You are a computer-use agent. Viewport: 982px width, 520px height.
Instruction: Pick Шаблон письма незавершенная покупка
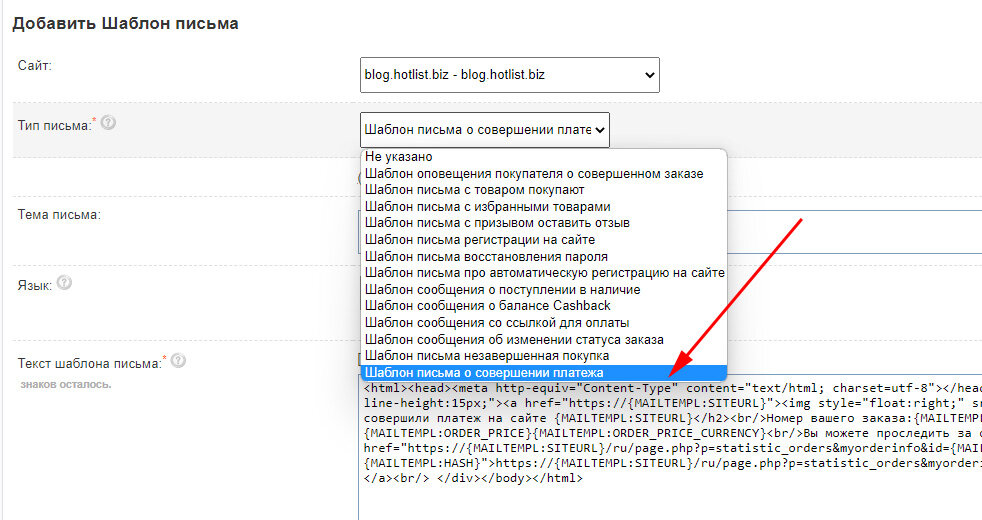click(487, 355)
